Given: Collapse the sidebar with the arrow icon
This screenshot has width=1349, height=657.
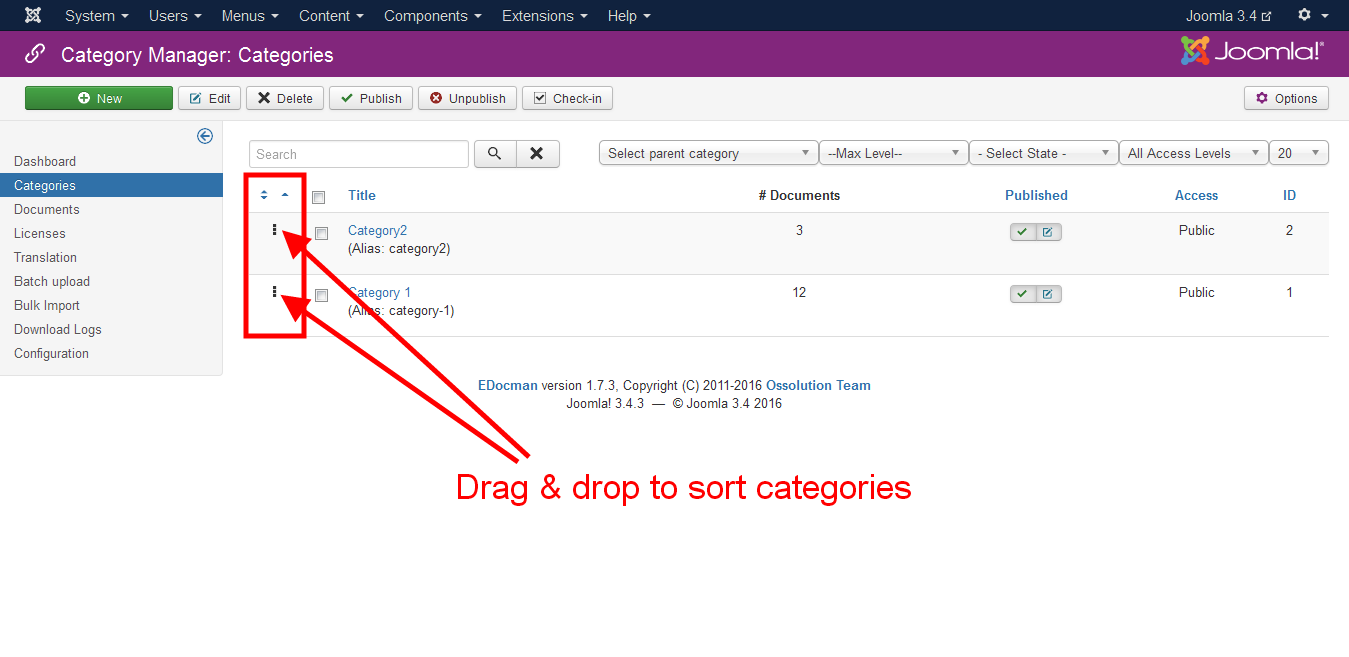Looking at the screenshot, I should click(205, 136).
